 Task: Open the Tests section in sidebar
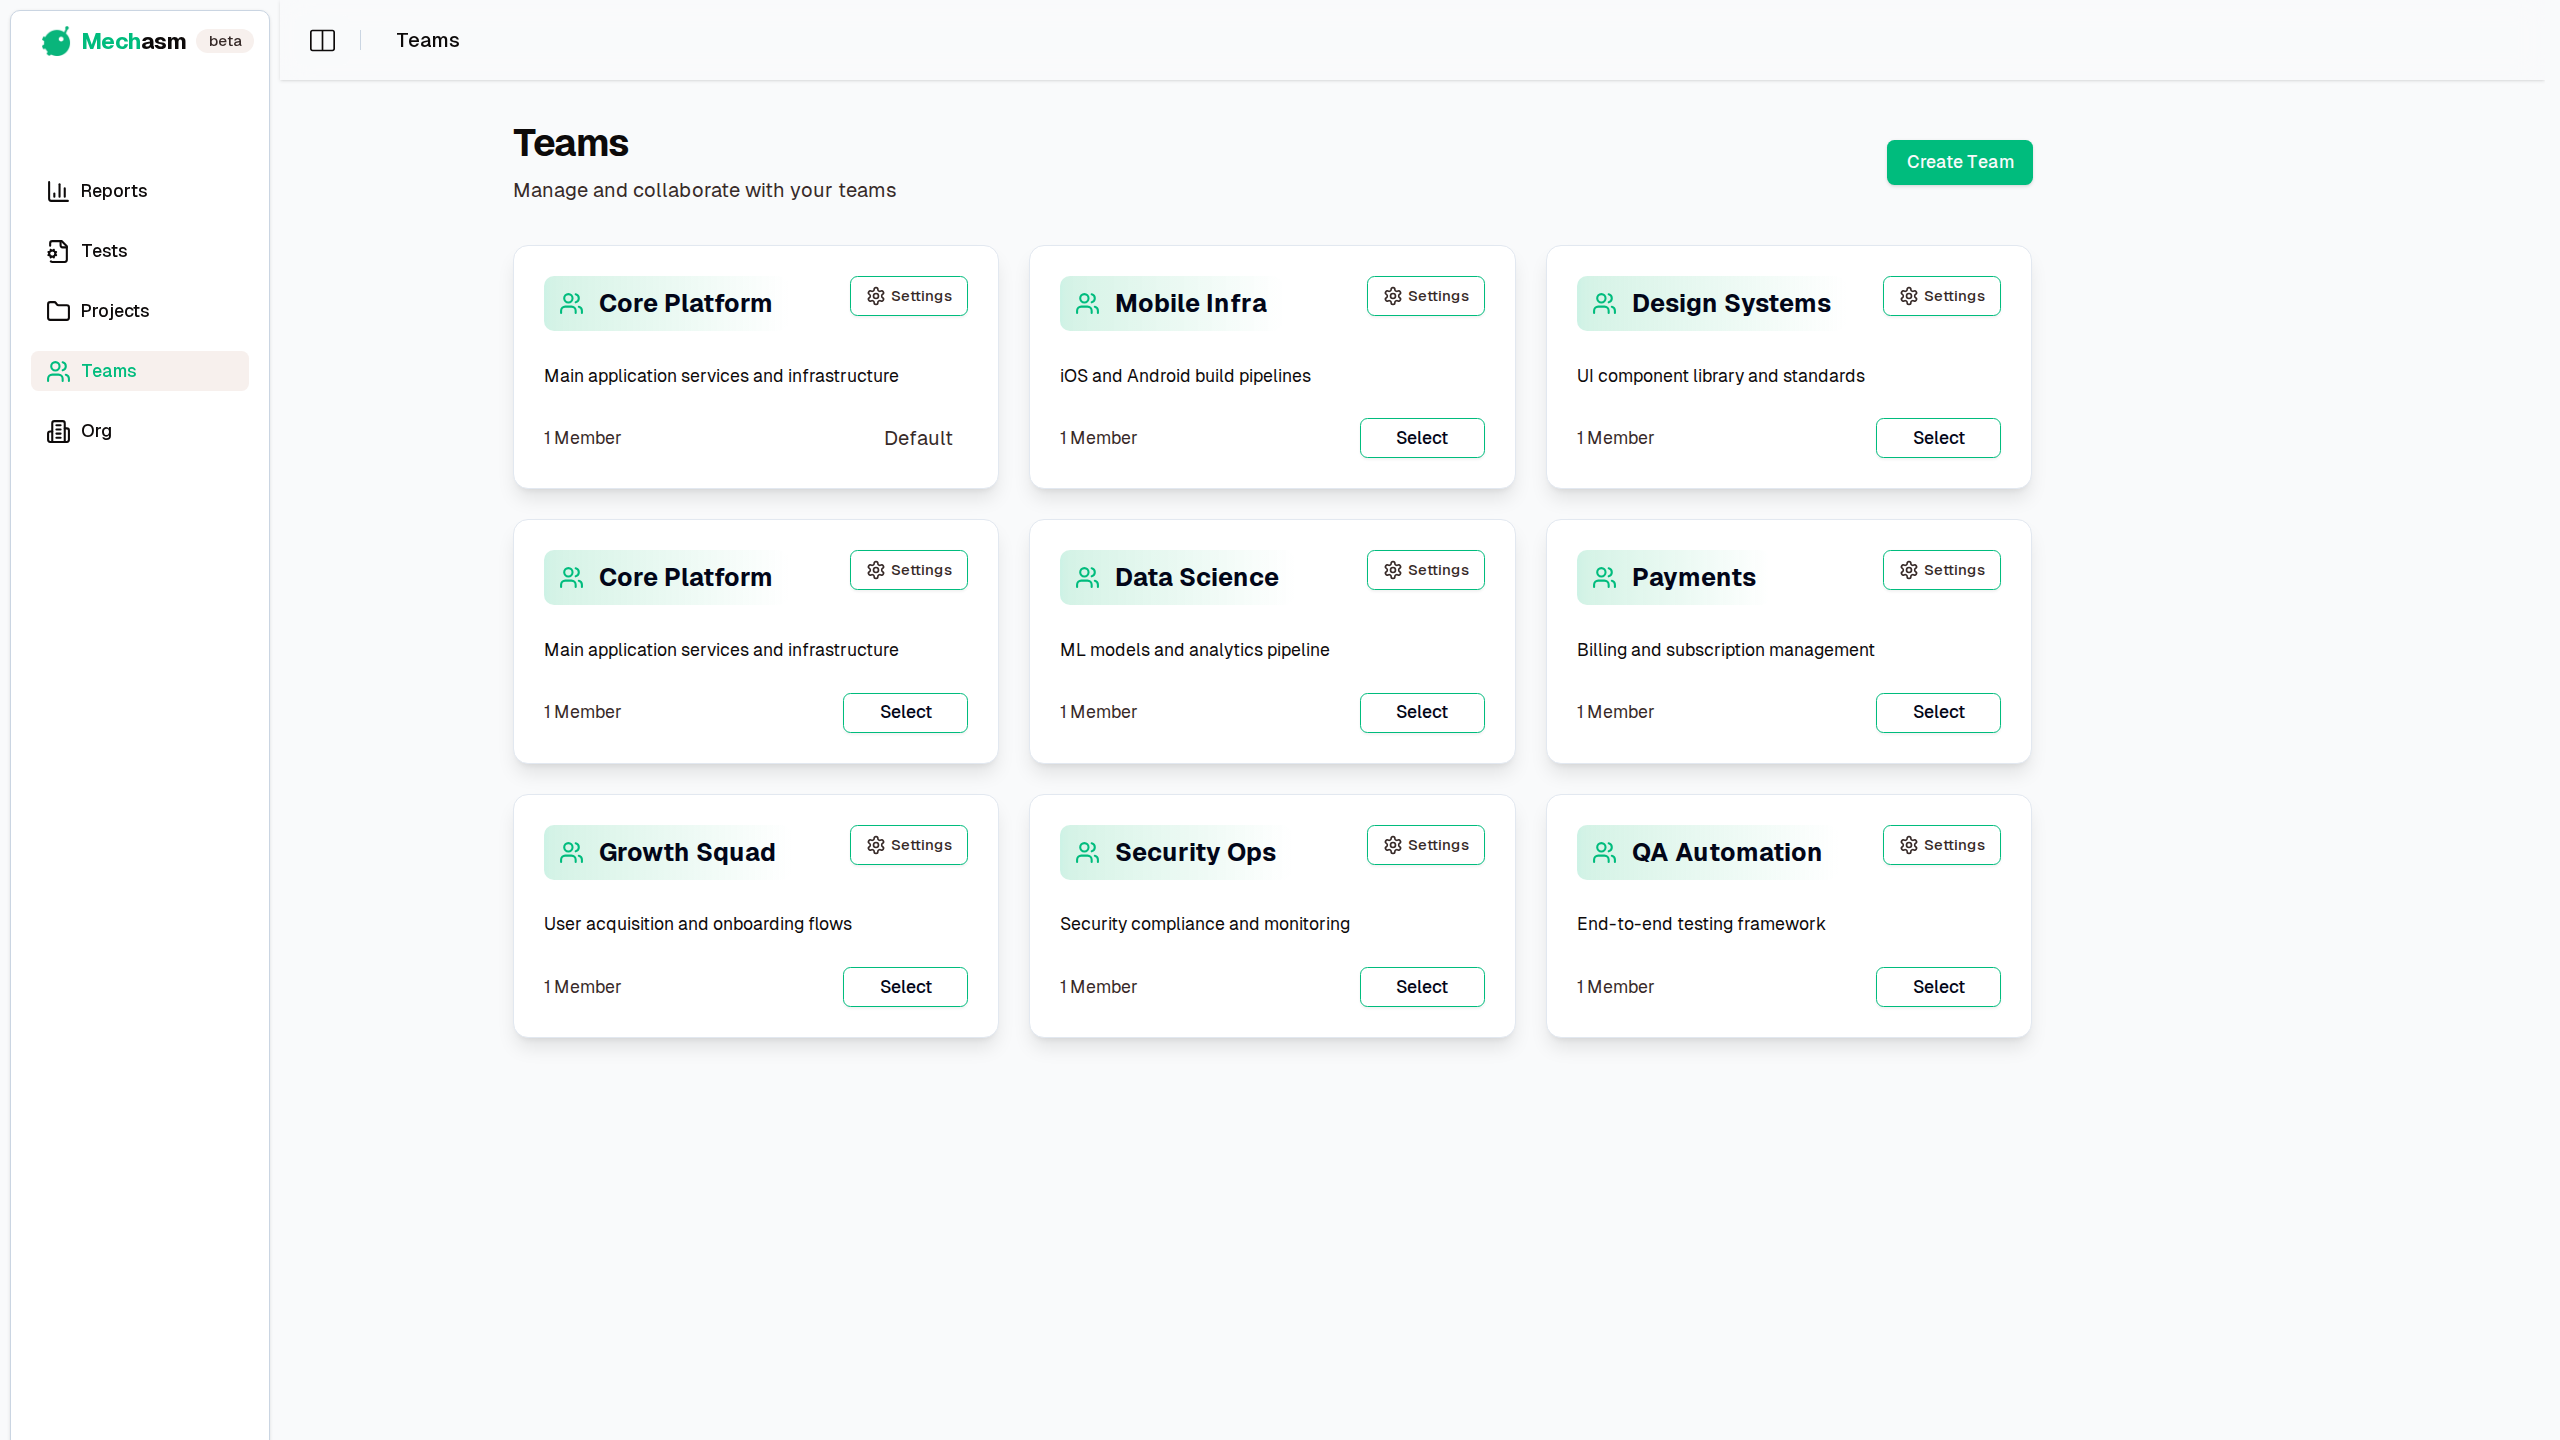(104, 251)
